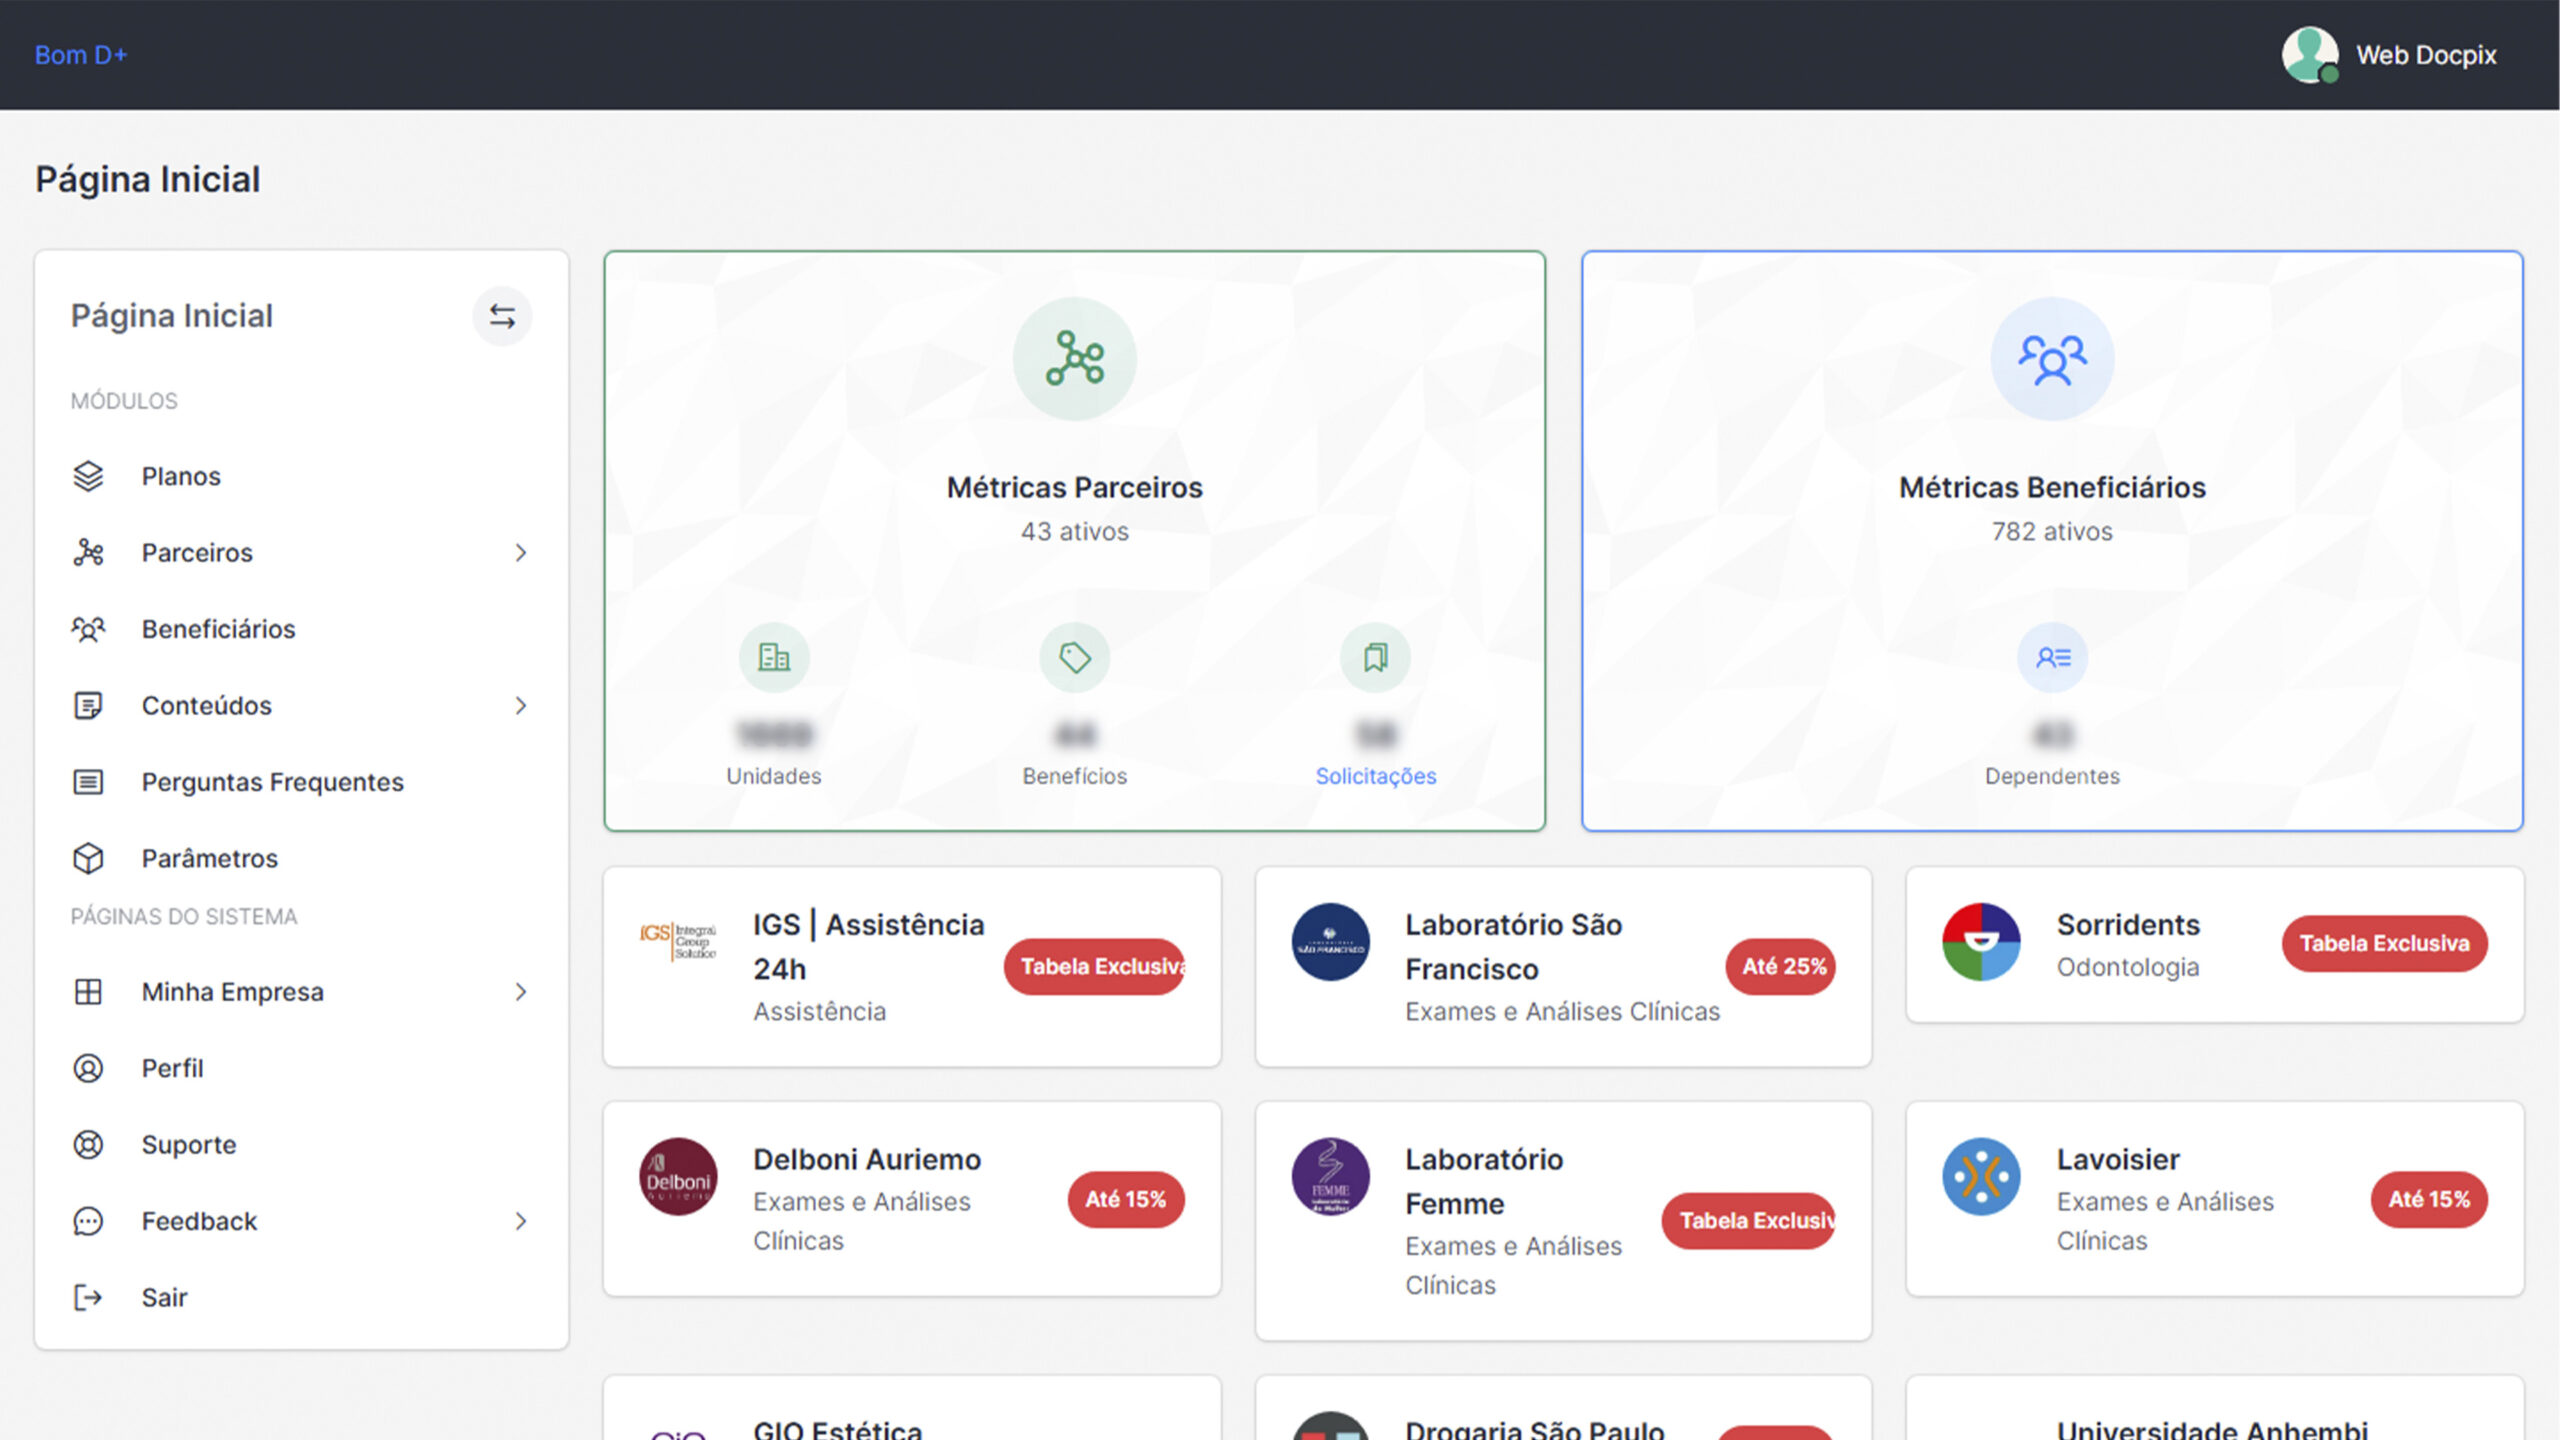
Task: Click the large Métricas Beneficiários people icon
Action: [2052, 359]
